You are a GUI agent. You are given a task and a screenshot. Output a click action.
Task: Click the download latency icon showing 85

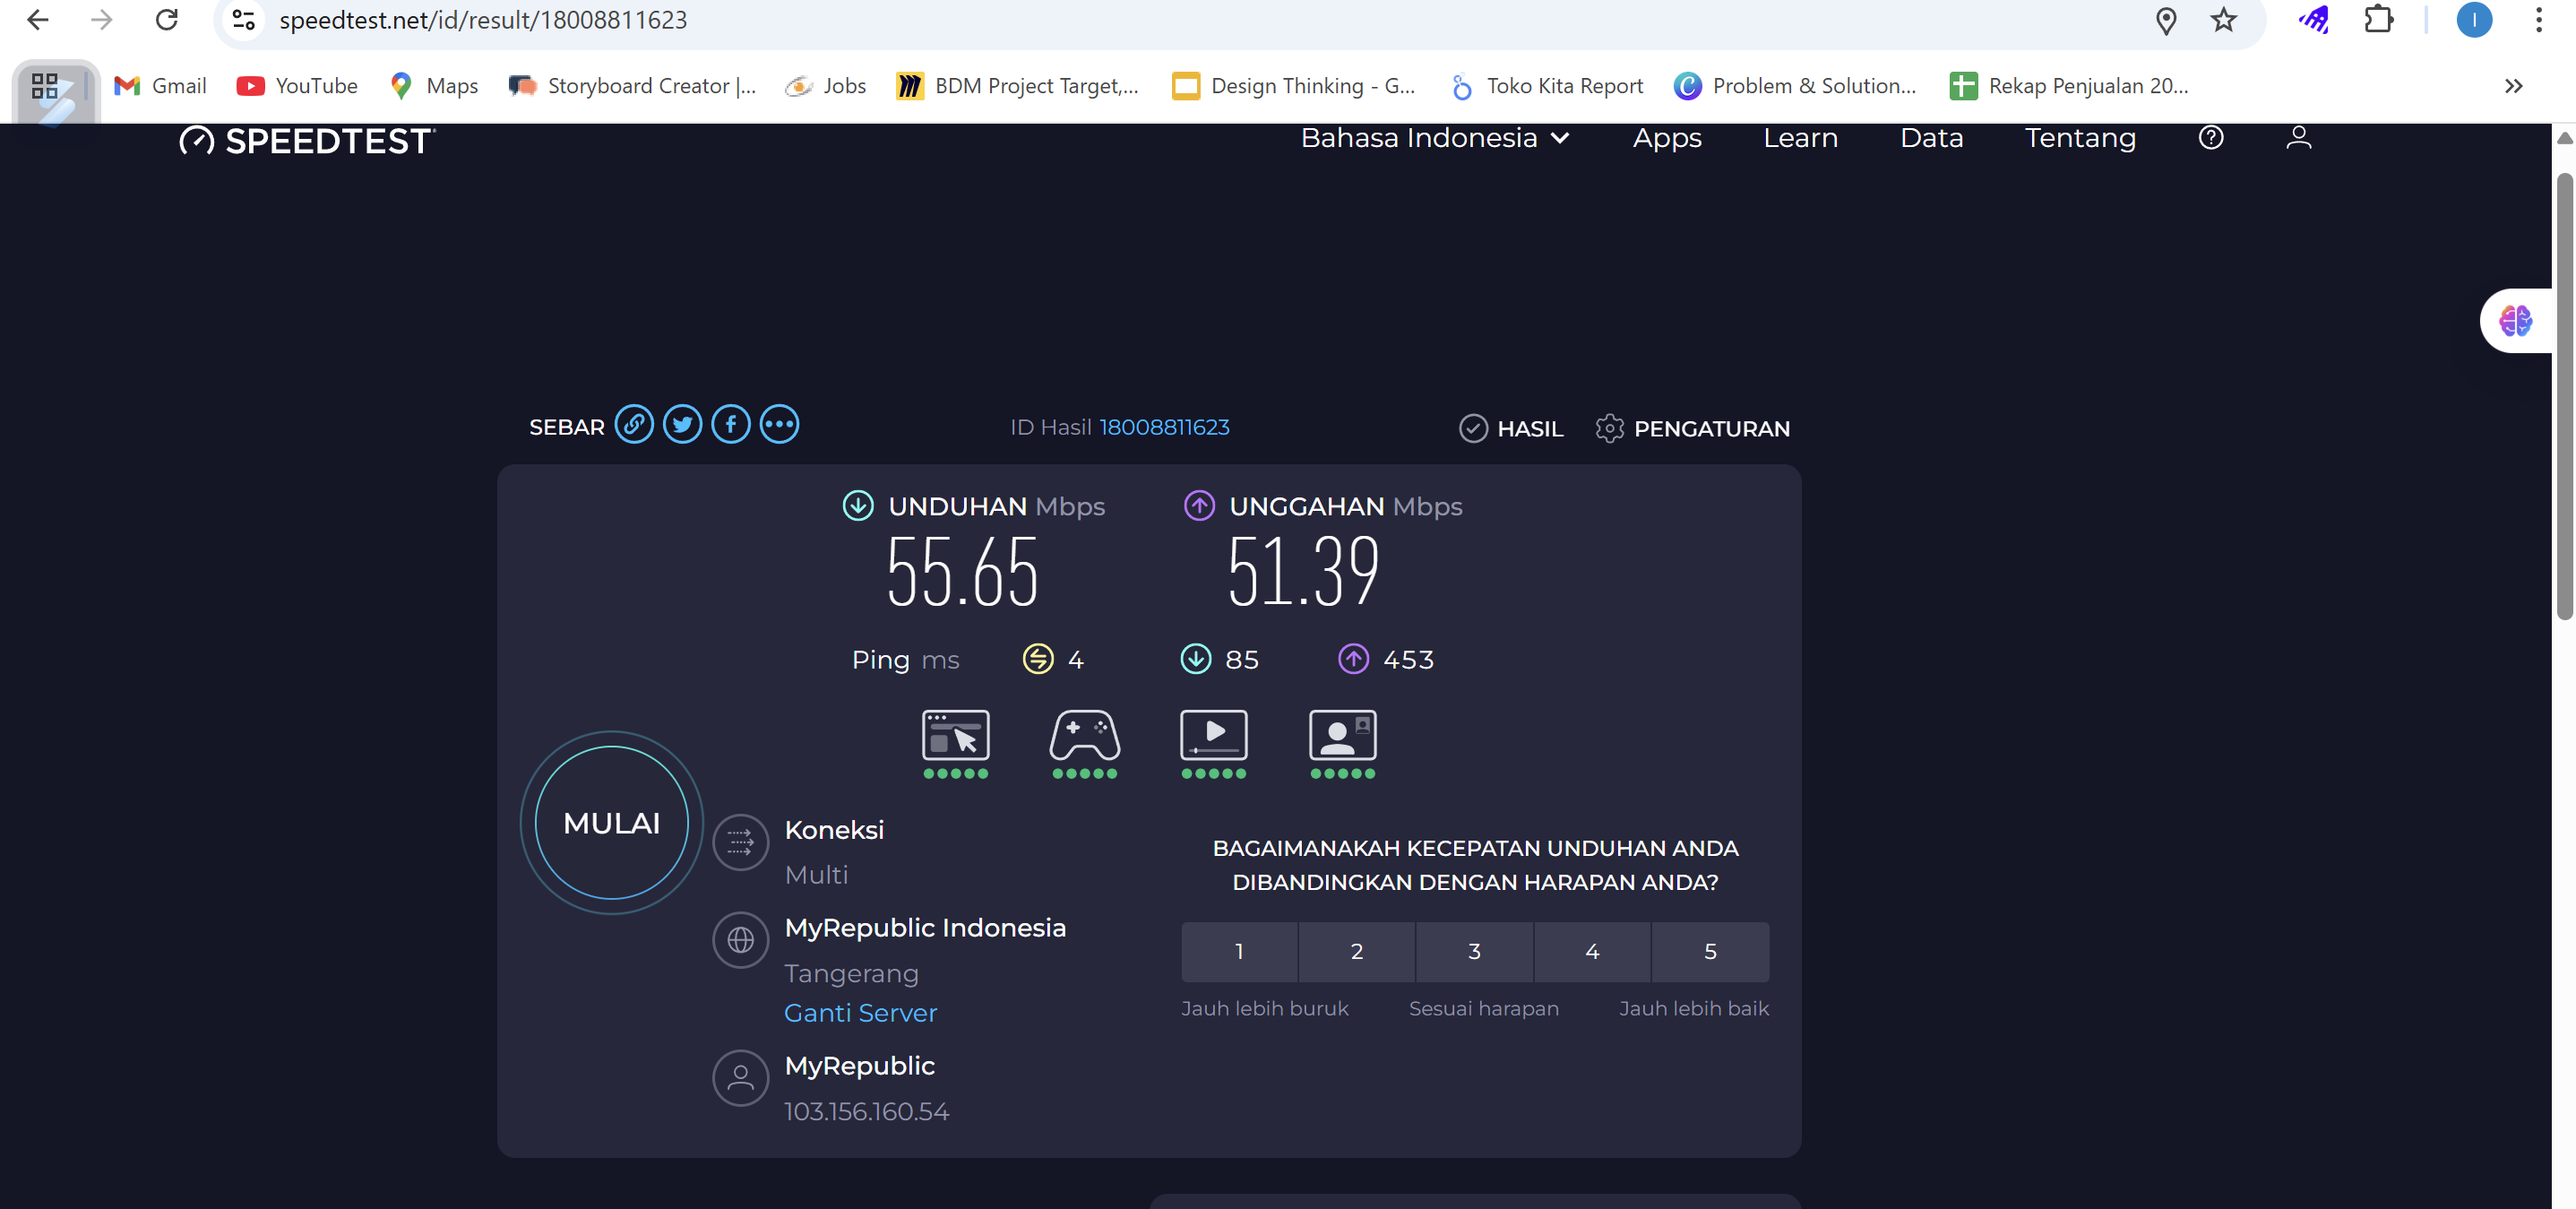pos(1195,659)
